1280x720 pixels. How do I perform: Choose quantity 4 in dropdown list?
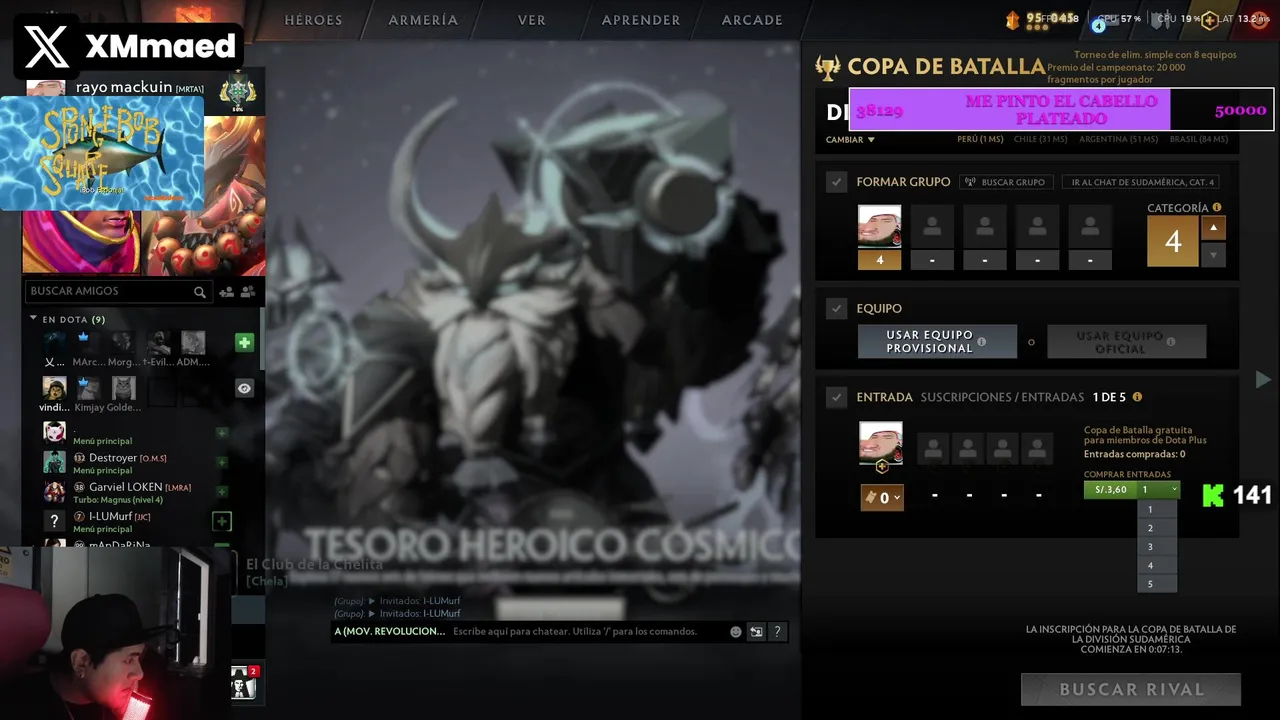click(x=1156, y=566)
